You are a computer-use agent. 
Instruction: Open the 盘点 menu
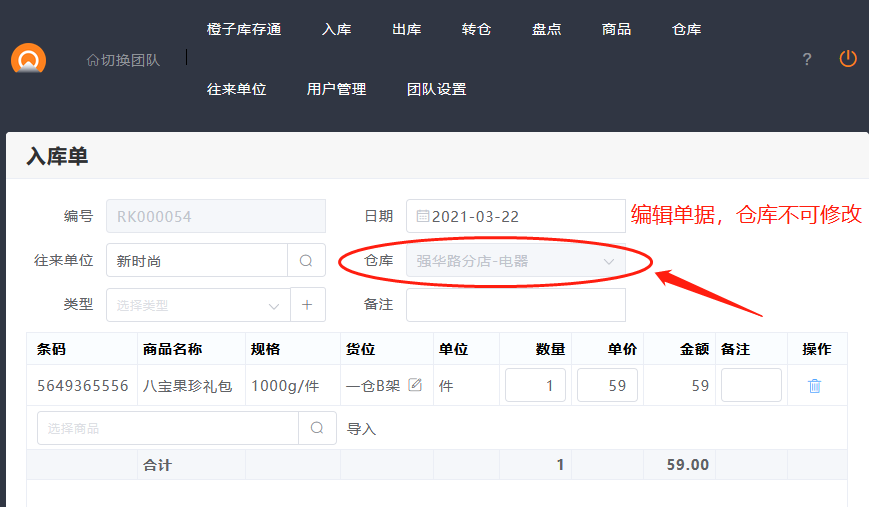pos(546,29)
